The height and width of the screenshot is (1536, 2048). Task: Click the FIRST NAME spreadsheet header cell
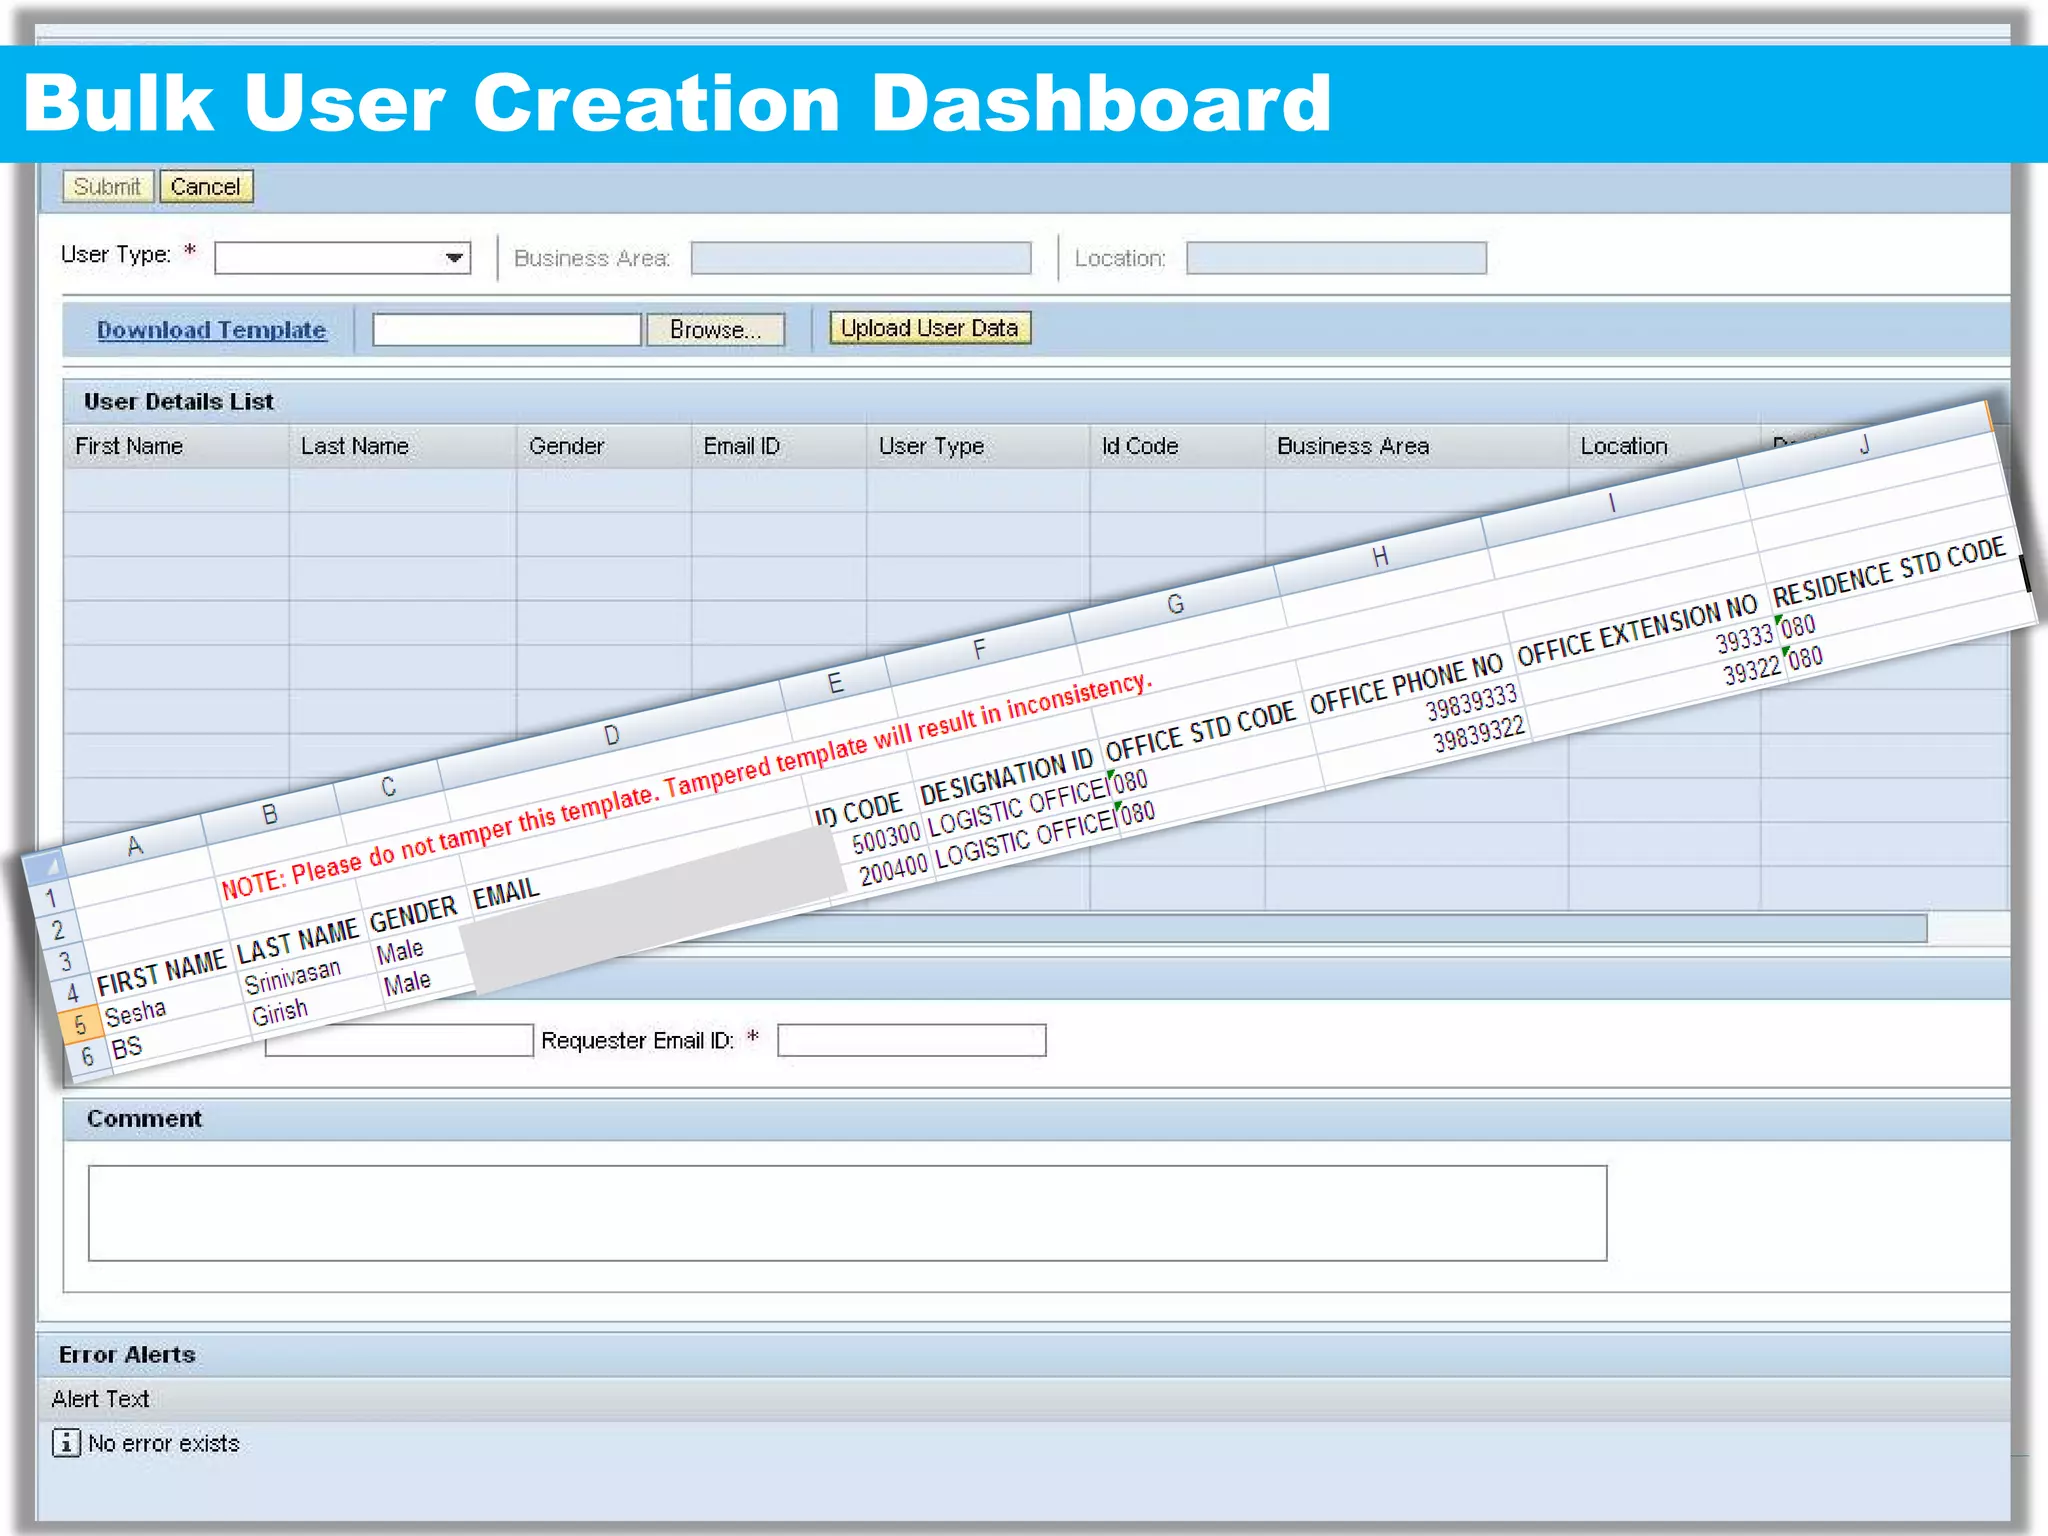(x=162, y=972)
